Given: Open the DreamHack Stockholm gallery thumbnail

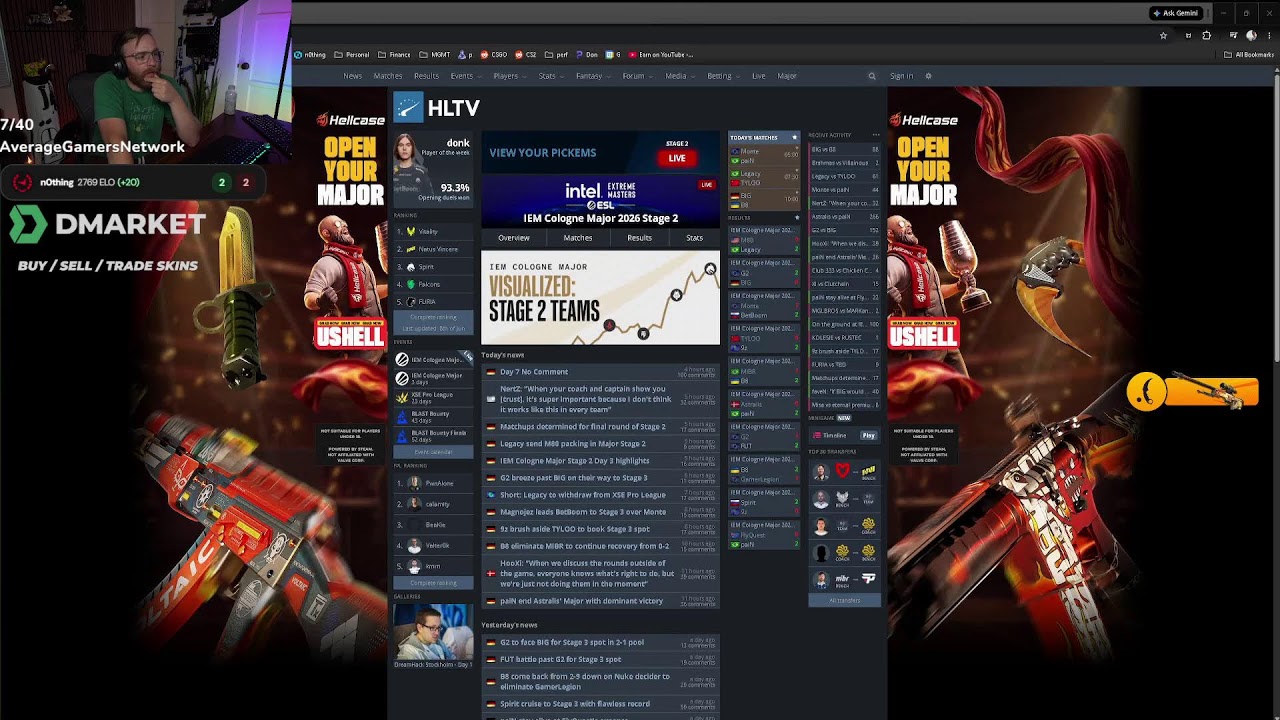Looking at the screenshot, I should [433, 632].
